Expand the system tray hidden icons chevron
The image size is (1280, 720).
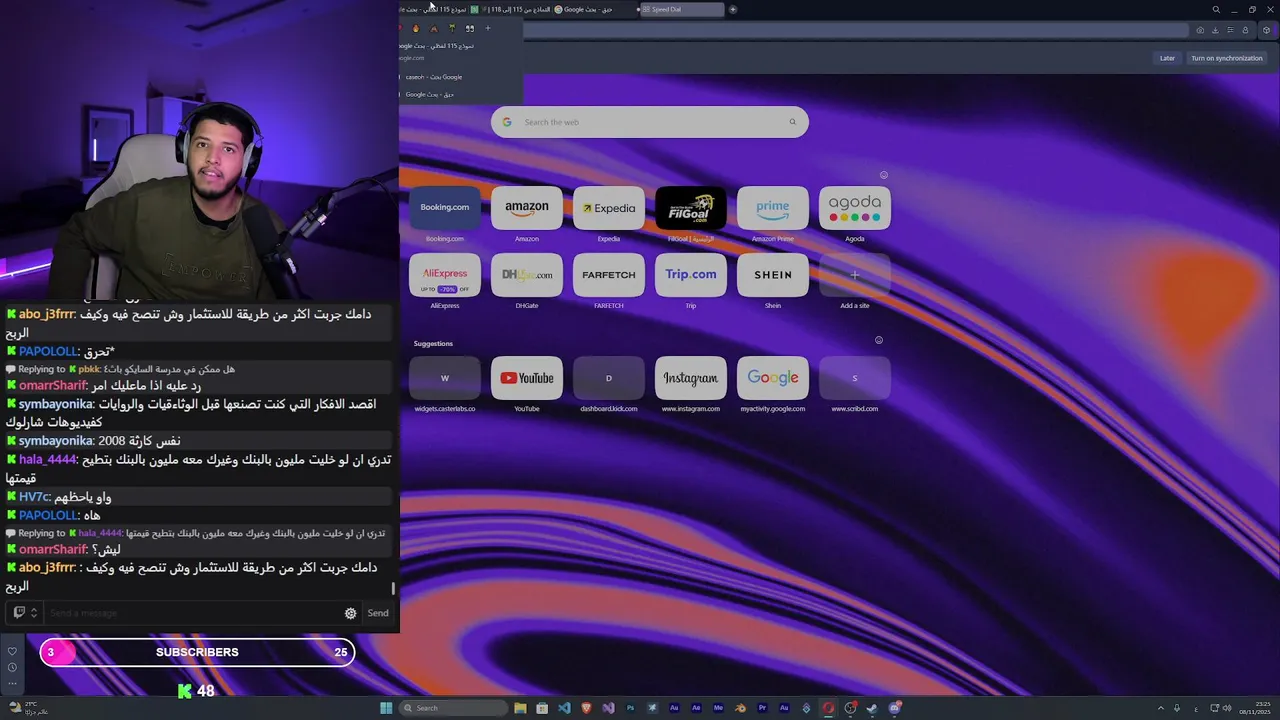[1160, 708]
